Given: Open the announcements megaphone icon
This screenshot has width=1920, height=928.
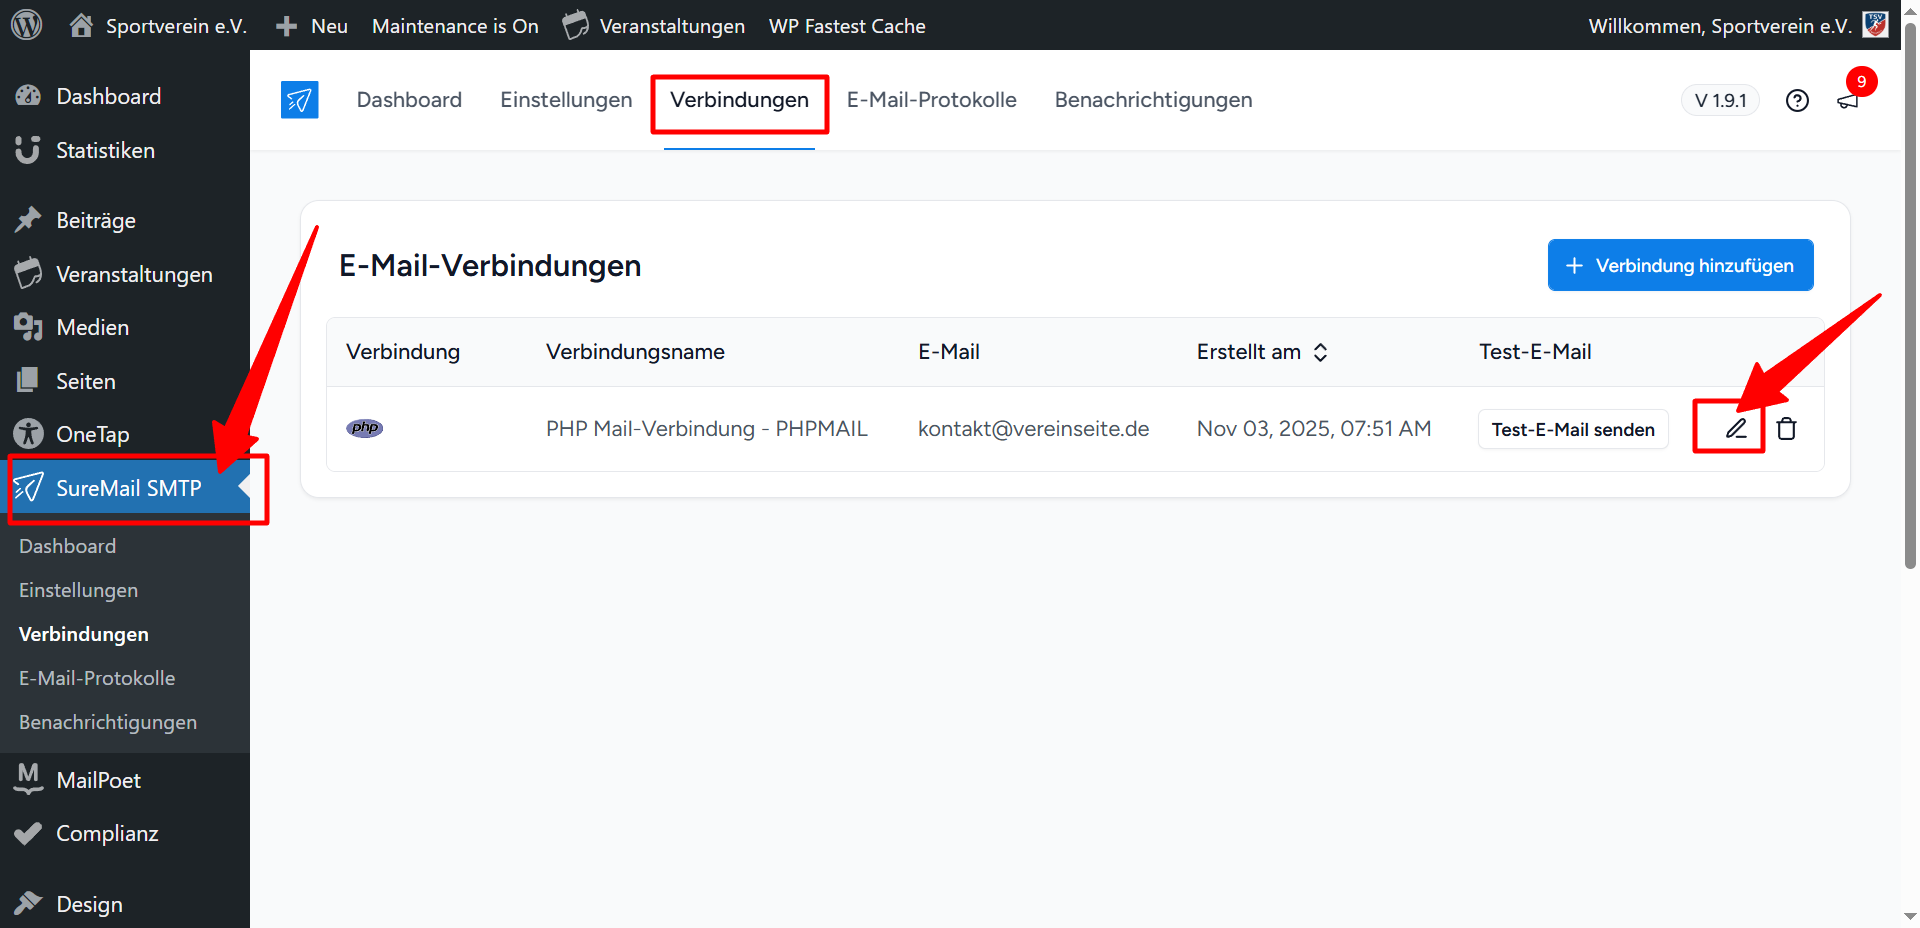Looking at the screenshot, I should coord(1848,101).
